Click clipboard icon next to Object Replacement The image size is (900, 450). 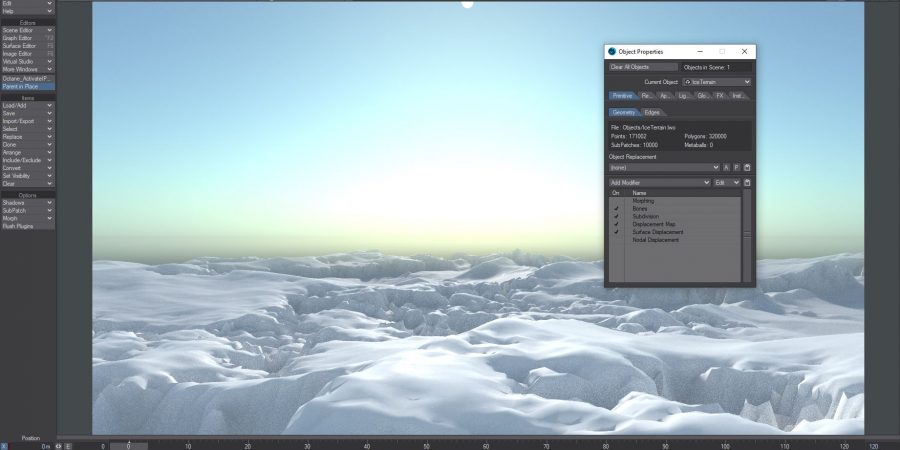point(747,167)
